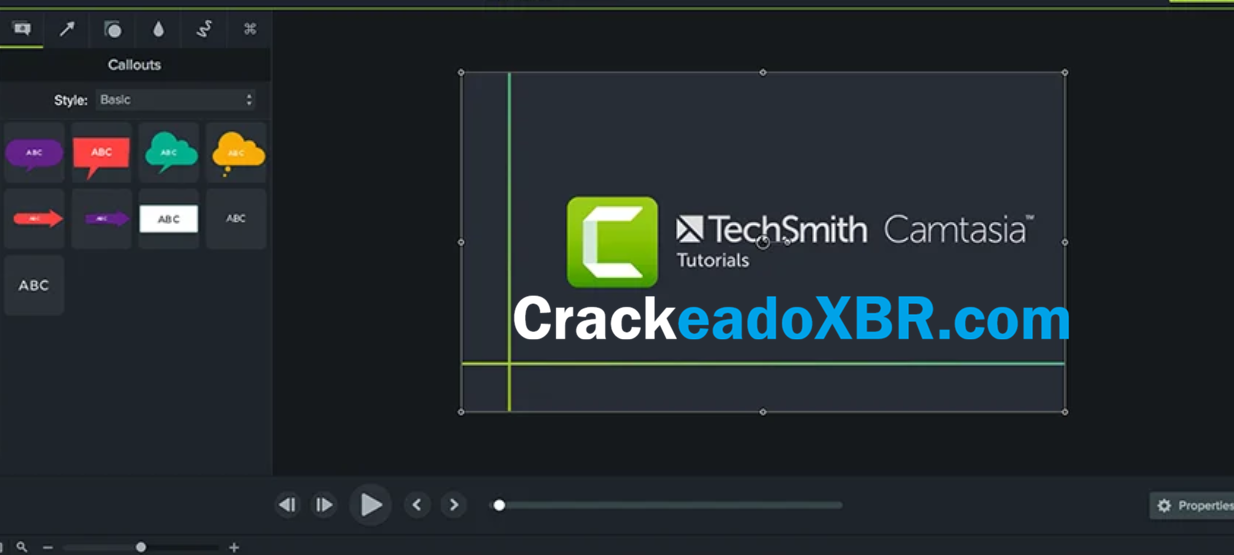This screenshot has width=1234, height=555.
Task: Open the Blur and Highlight tab
Action: point(158,29)
